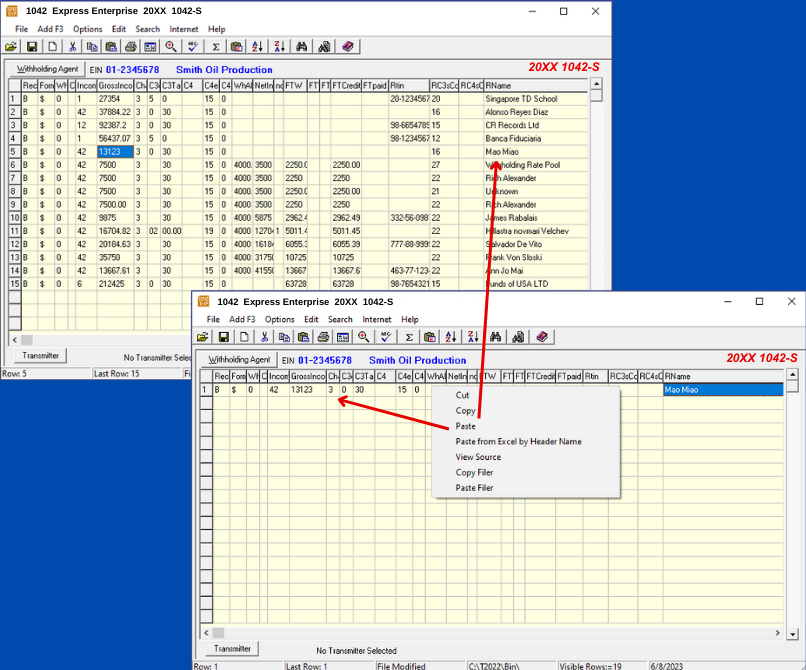Screen dimensions: 806x670
Task: Click New blank page icon in front window
Action: tap(244, 337)
